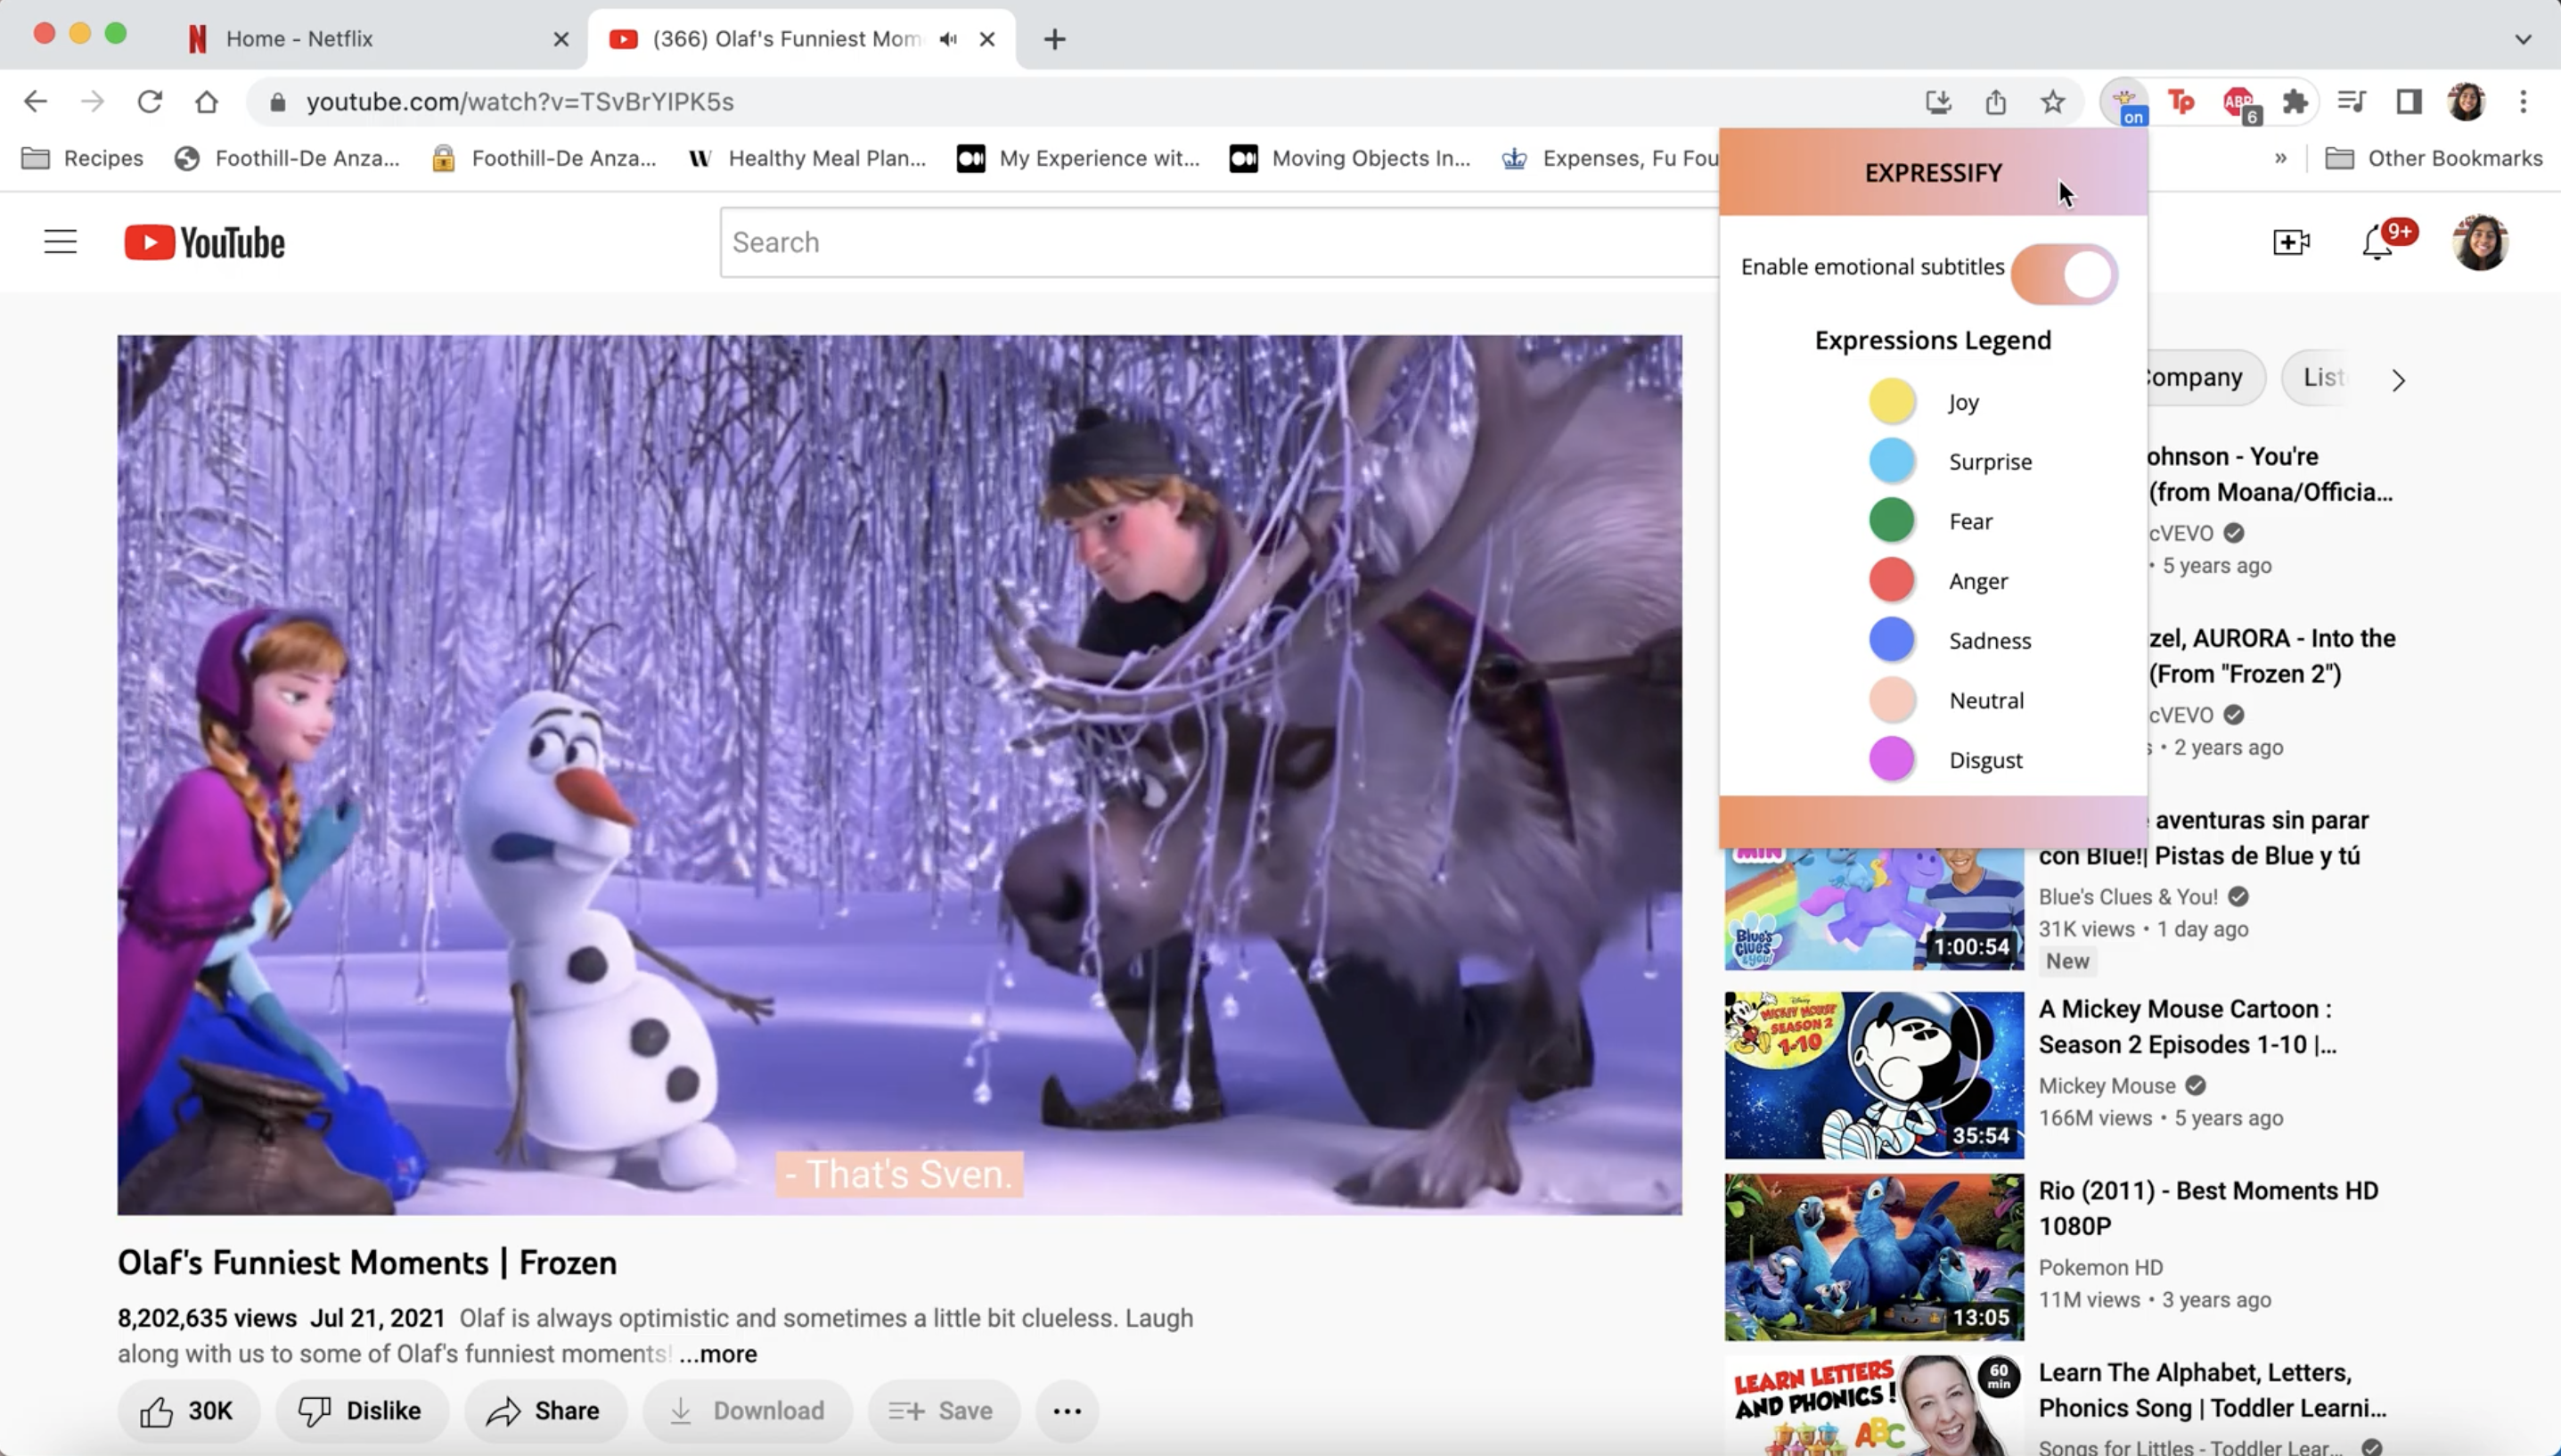Click the yellow Joy color swatch

[1891, 402]
